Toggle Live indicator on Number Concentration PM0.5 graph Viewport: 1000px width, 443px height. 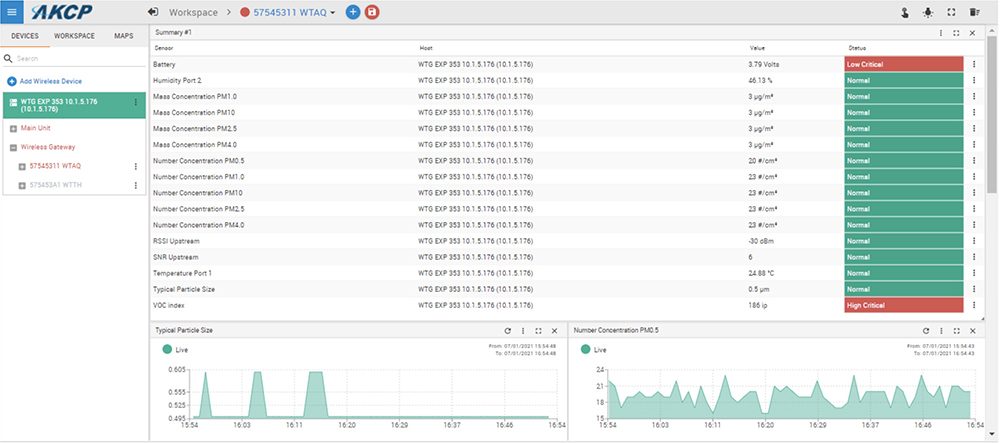click(x=584, y=350)
